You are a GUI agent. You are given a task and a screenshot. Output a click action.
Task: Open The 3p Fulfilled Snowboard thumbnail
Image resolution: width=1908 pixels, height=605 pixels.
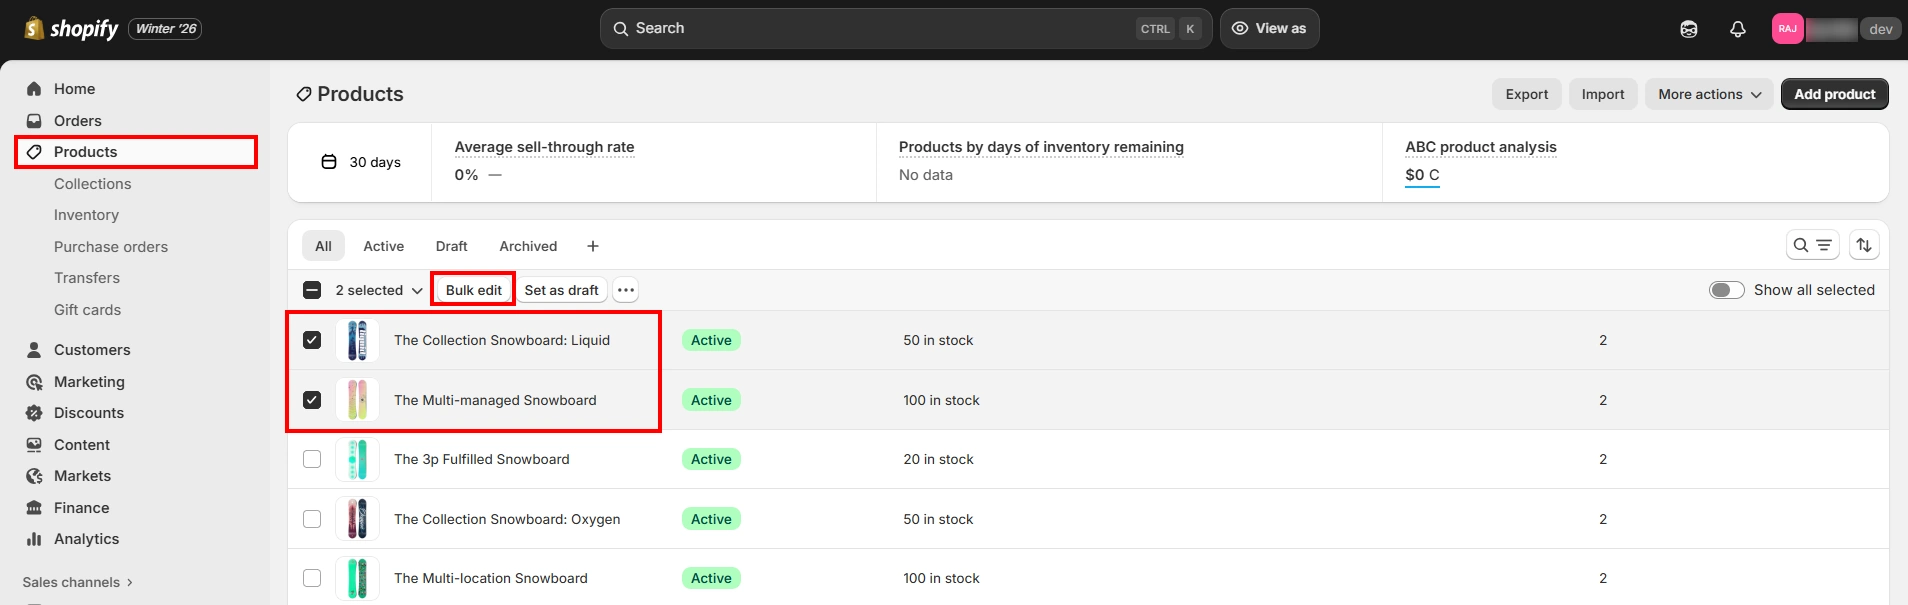357,459
